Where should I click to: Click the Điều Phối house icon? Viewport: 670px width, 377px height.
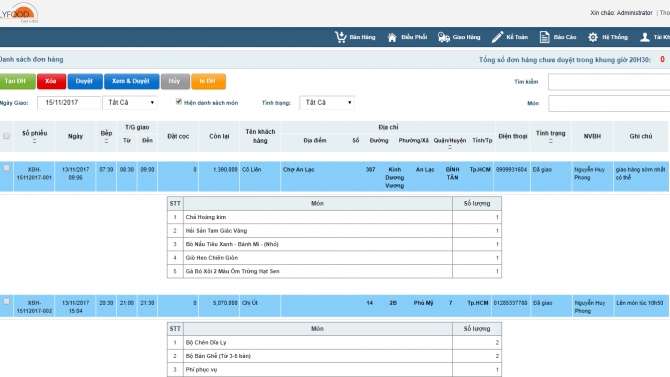(x=392, y=38)
